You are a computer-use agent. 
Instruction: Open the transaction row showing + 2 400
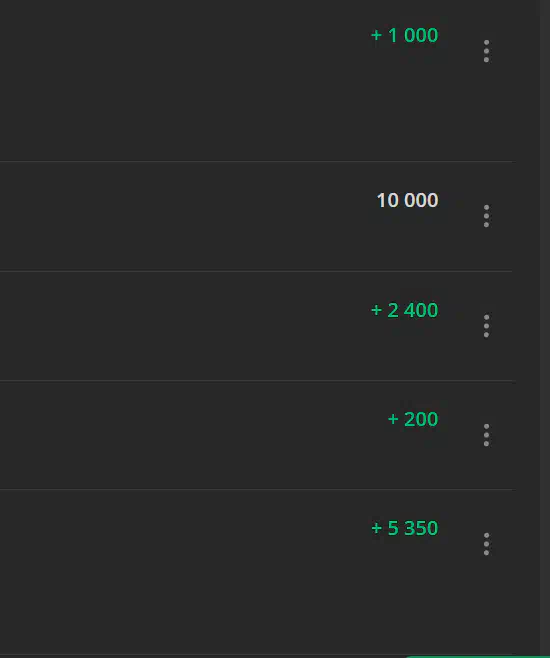[x=258, y=326]
